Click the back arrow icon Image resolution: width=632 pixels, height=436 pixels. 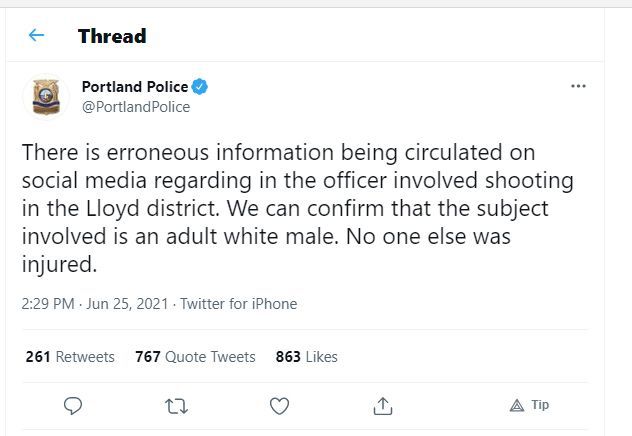36,36
